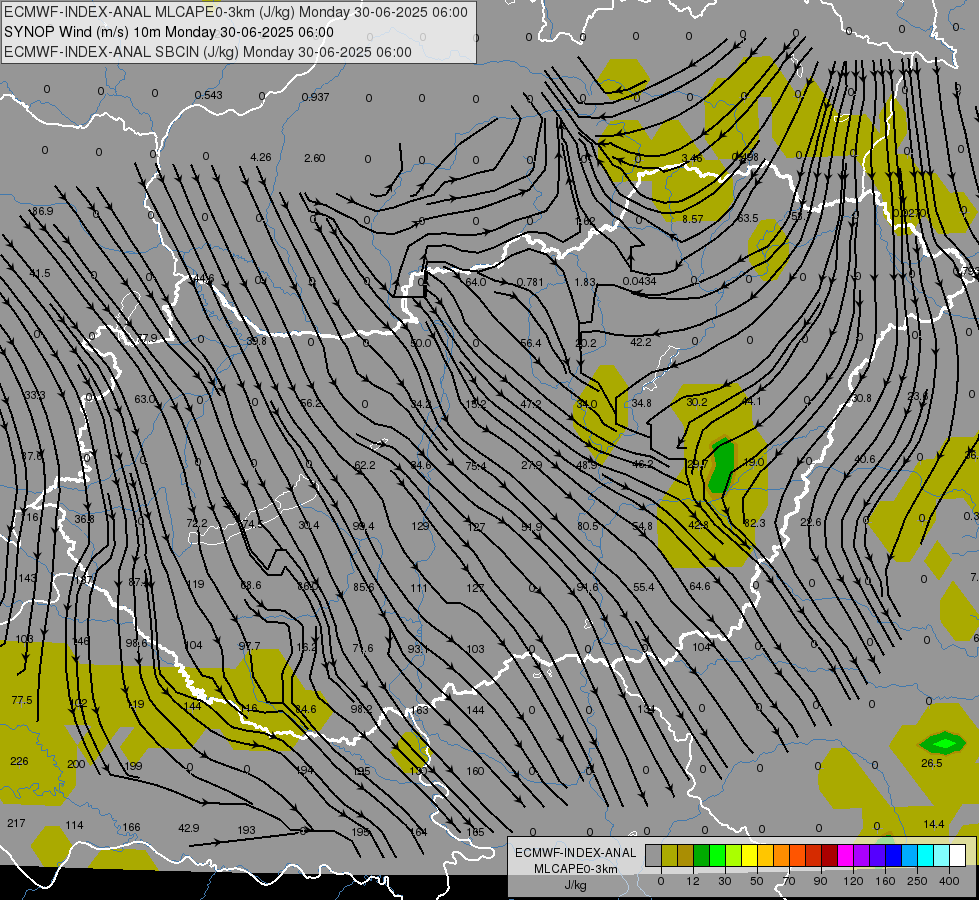This screenshot has height=900, width=979.
Task: Click the MLCAPE0-3km label in the legend
Action: coord(576,869)
